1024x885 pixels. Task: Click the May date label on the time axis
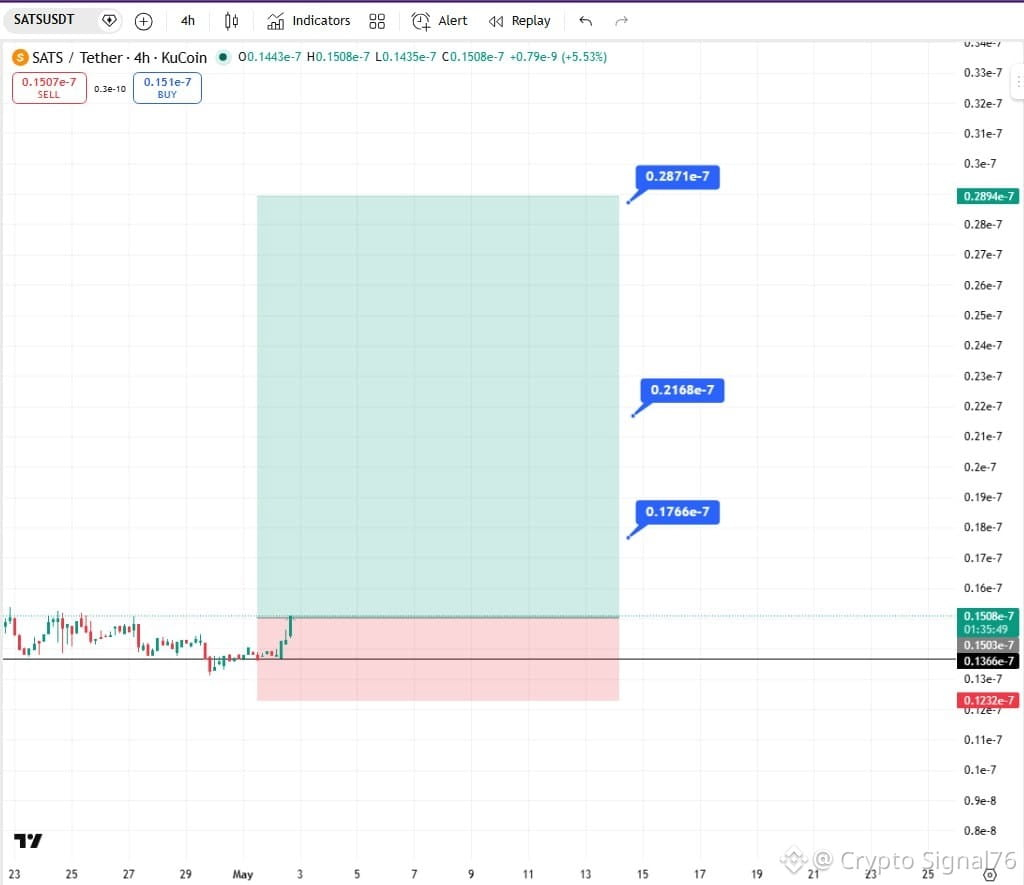coord(242,874)
